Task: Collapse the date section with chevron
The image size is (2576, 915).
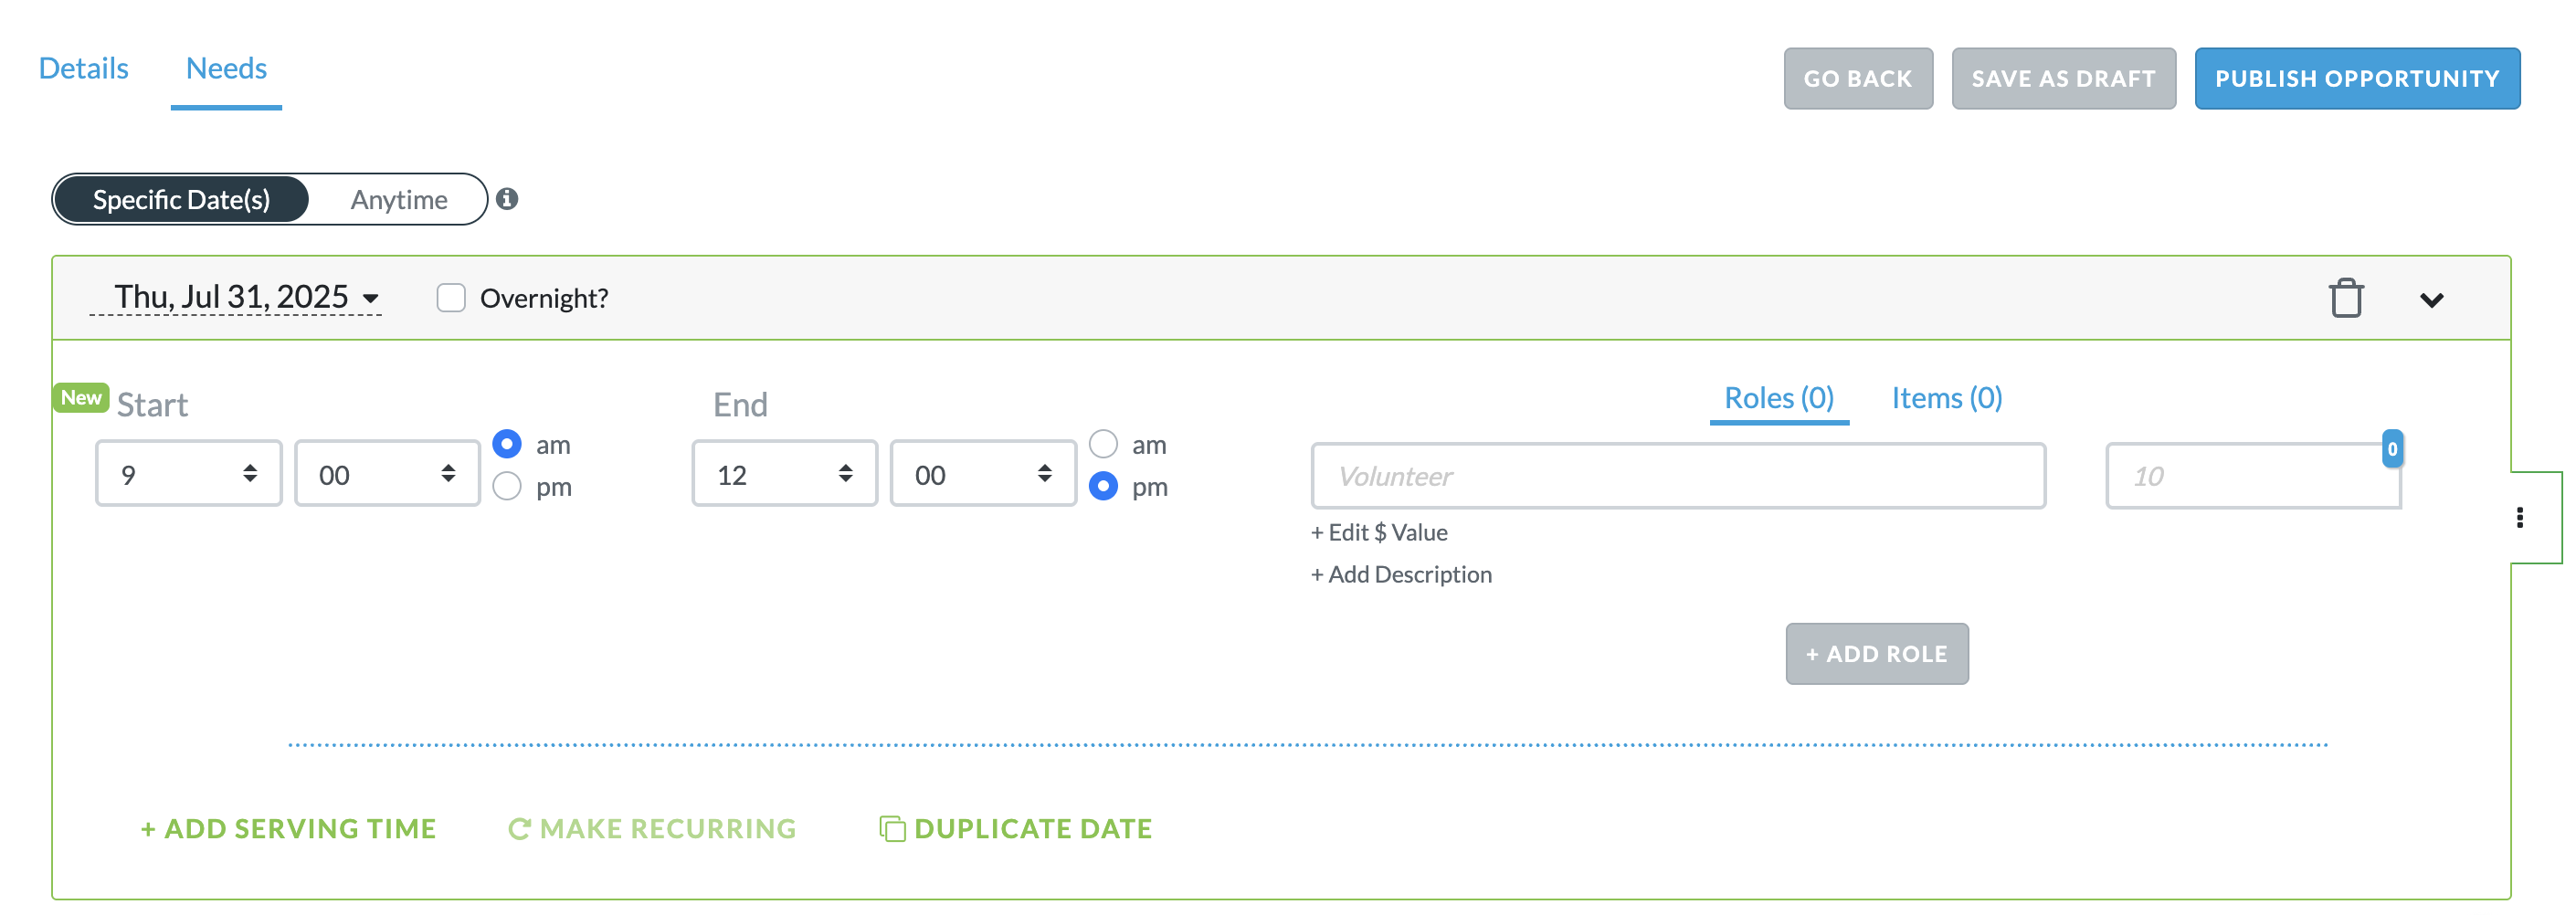Action: tap(2431, 300)
